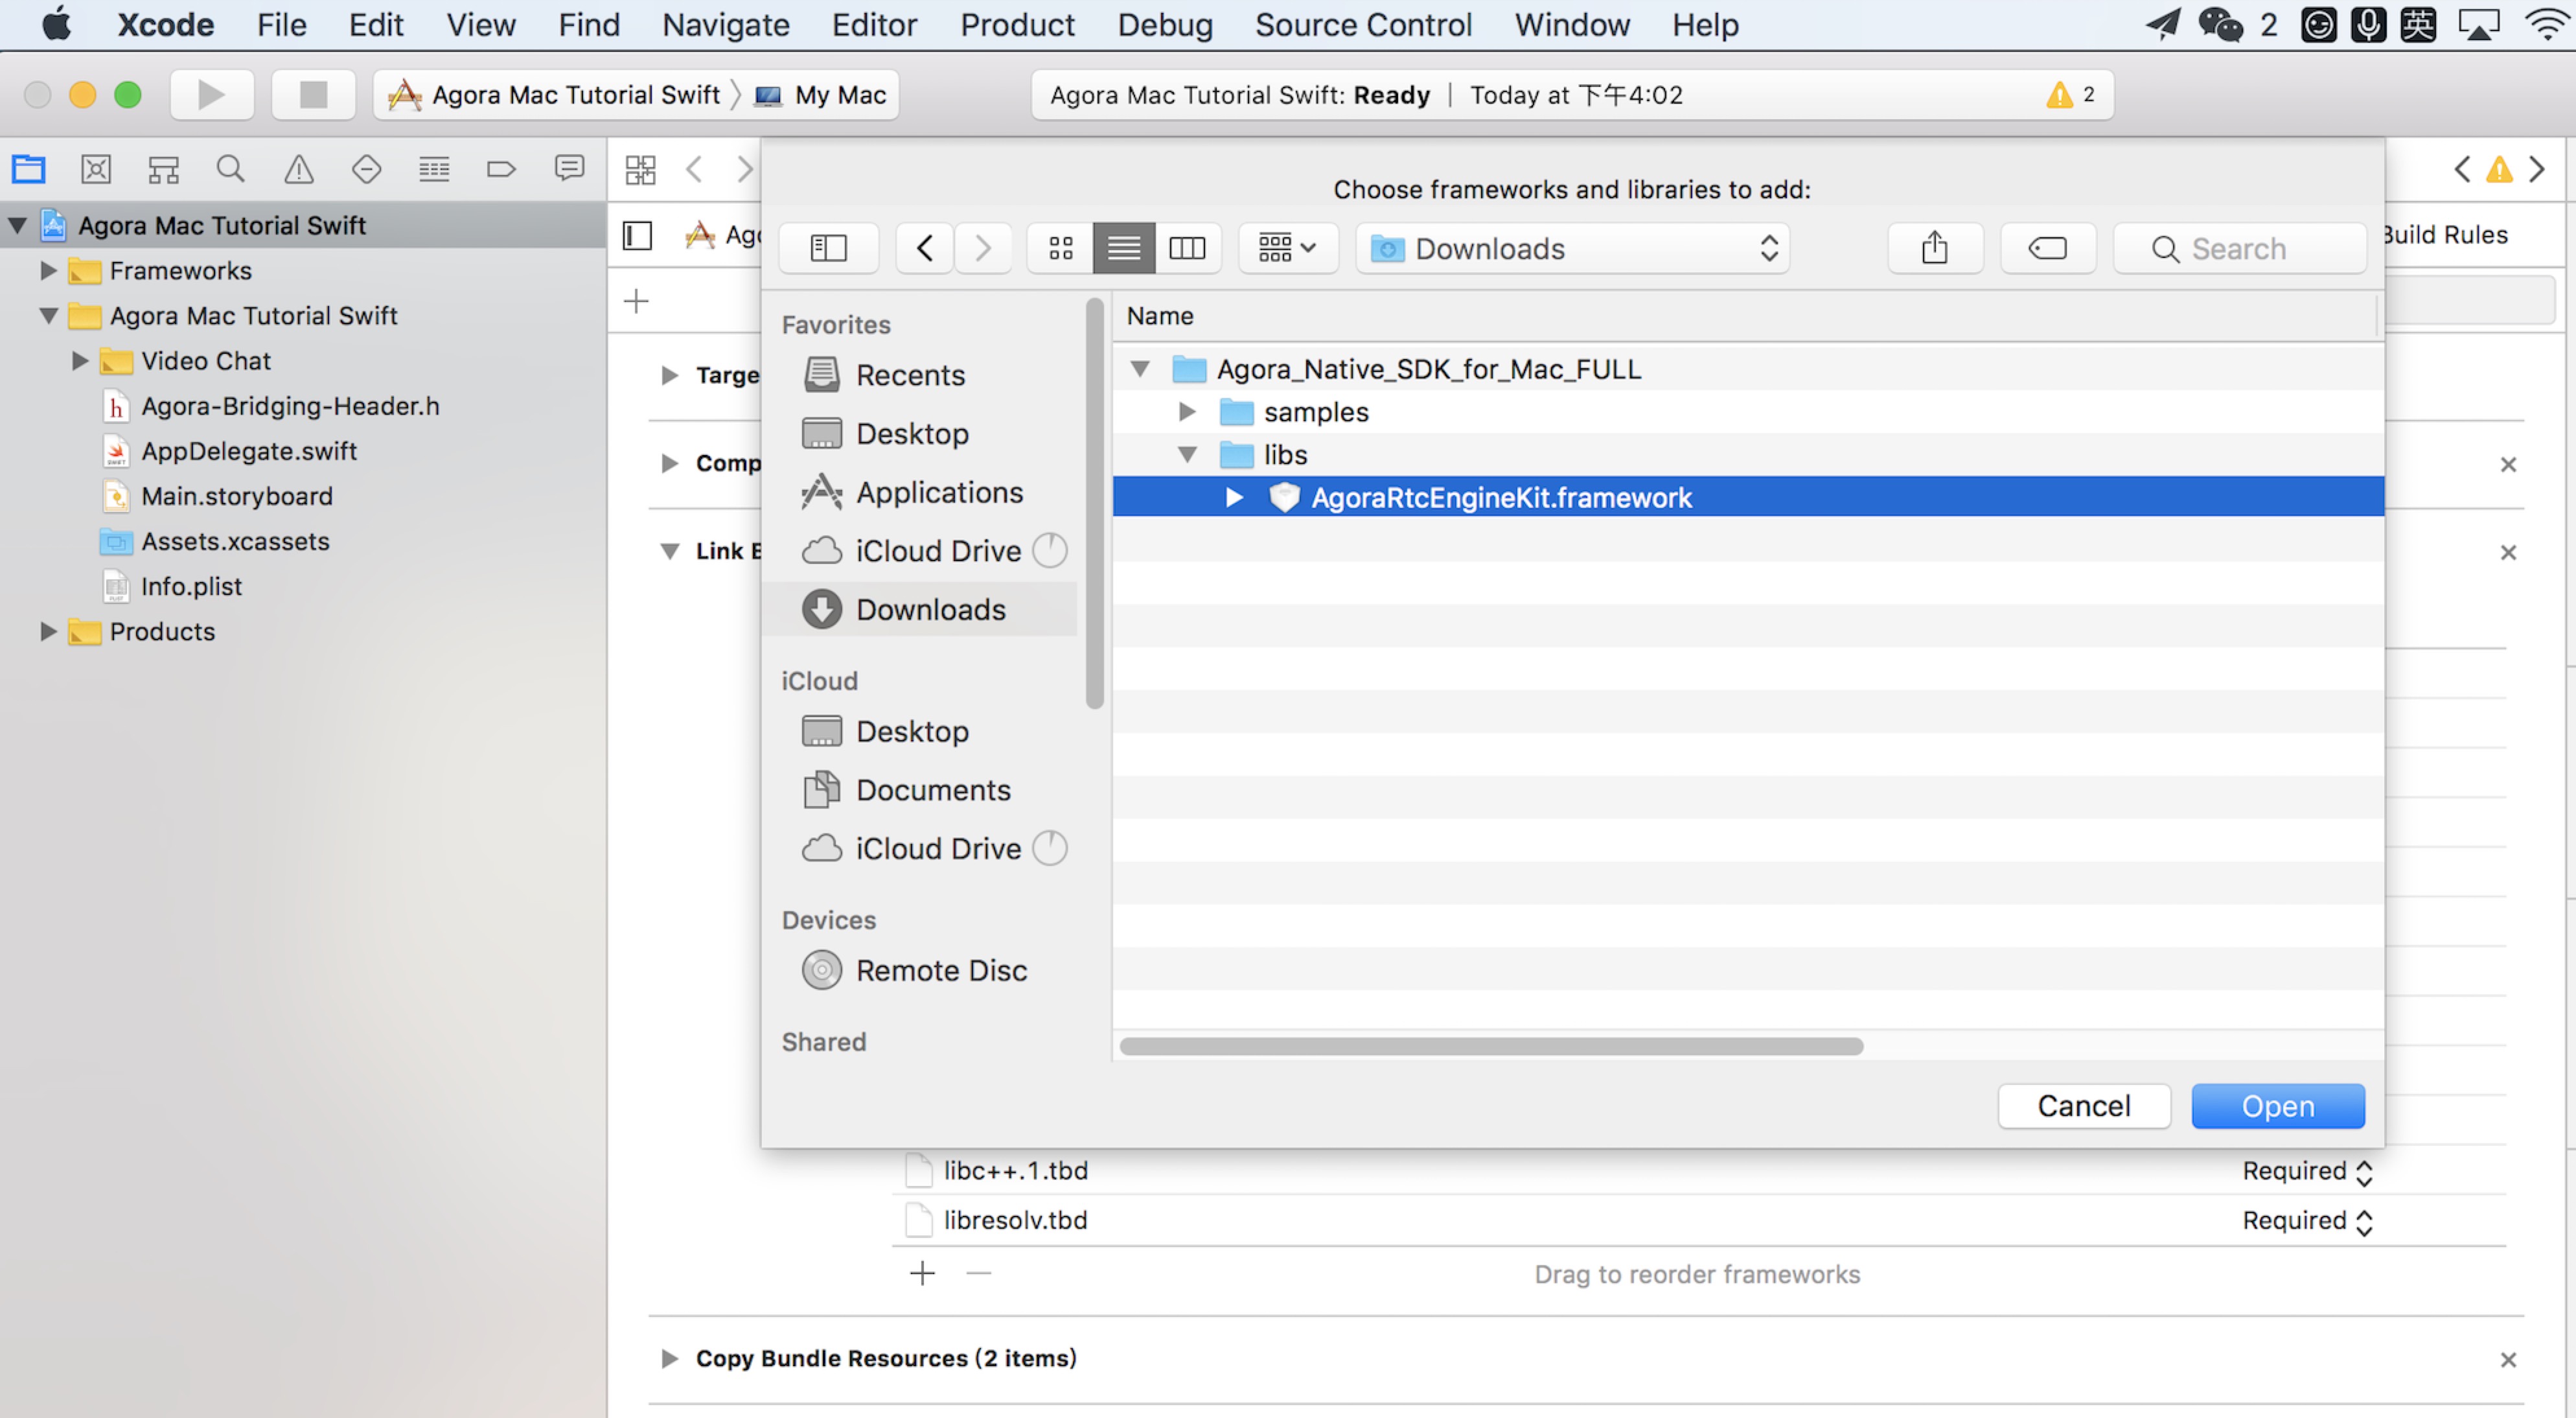
Task: Select Agora Mac Tutorial Swift scheme
Action: pyautogui.click(x=554, y=95)
